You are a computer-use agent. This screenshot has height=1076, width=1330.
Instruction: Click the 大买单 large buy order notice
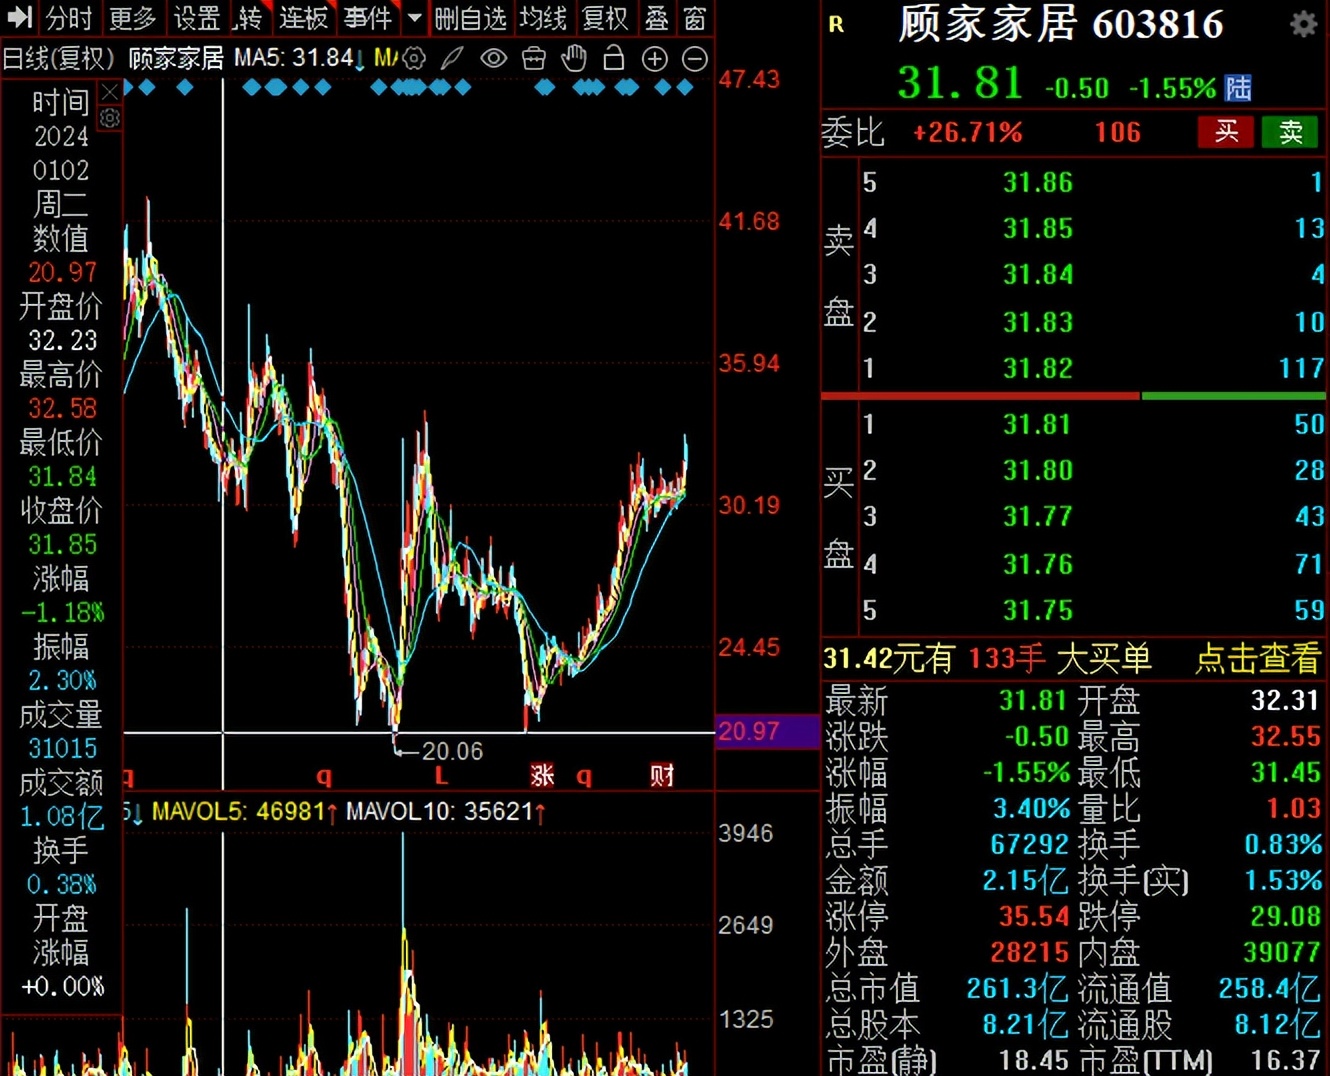pyautogui.click(x=1104, y=659)
